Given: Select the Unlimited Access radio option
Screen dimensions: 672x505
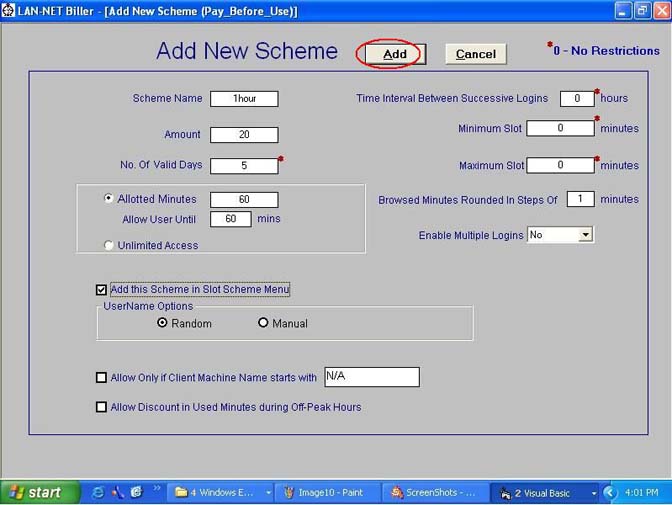Looking at the screenshot, I should point(108,245).
